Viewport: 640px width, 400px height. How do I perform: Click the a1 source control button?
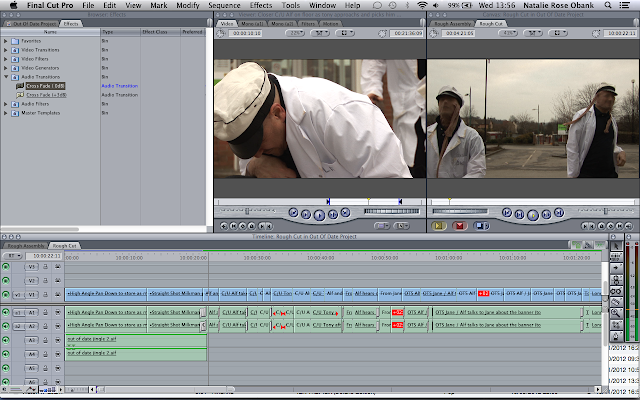18,313
